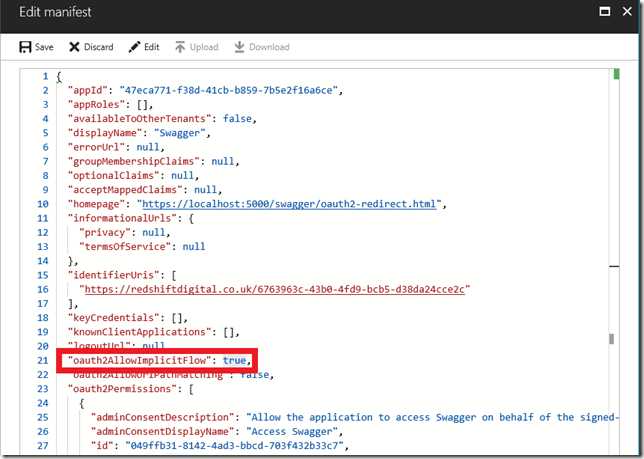Click the Discard button label
This screenshot has height=459, width=644.
(99, 47)
